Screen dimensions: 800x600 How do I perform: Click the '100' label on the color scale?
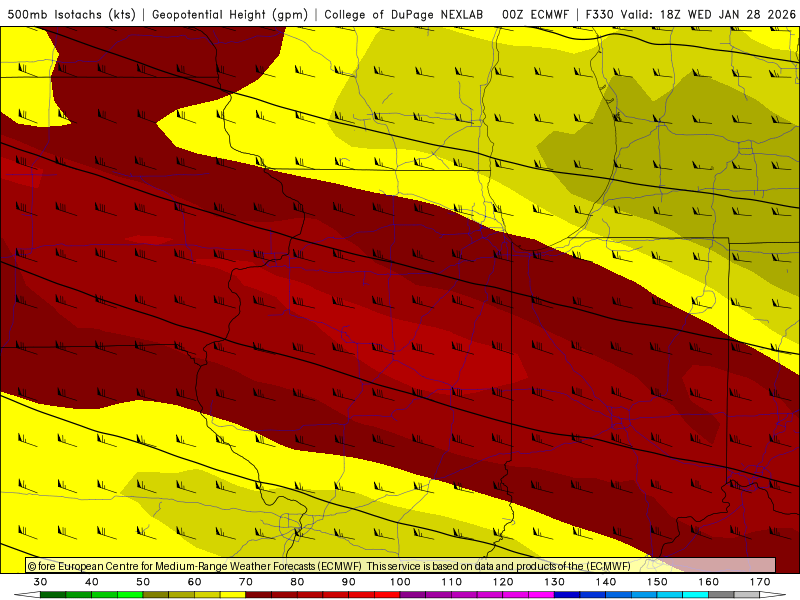point(400,582)
